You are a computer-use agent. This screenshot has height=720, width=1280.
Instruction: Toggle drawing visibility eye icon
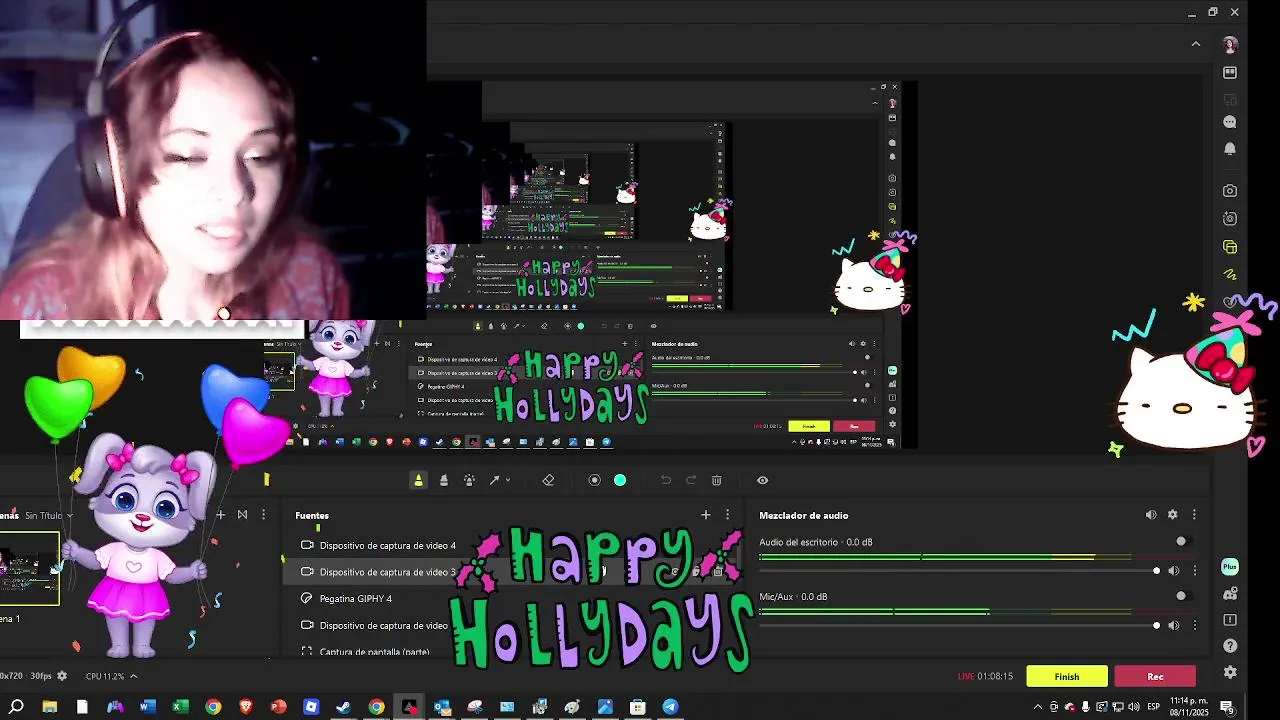click(762, 480)
